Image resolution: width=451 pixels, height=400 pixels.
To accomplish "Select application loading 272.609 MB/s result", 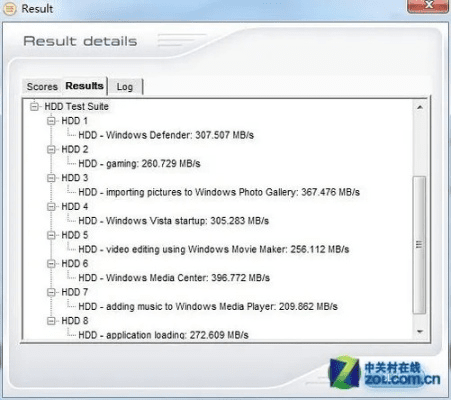I will (163, 335).
